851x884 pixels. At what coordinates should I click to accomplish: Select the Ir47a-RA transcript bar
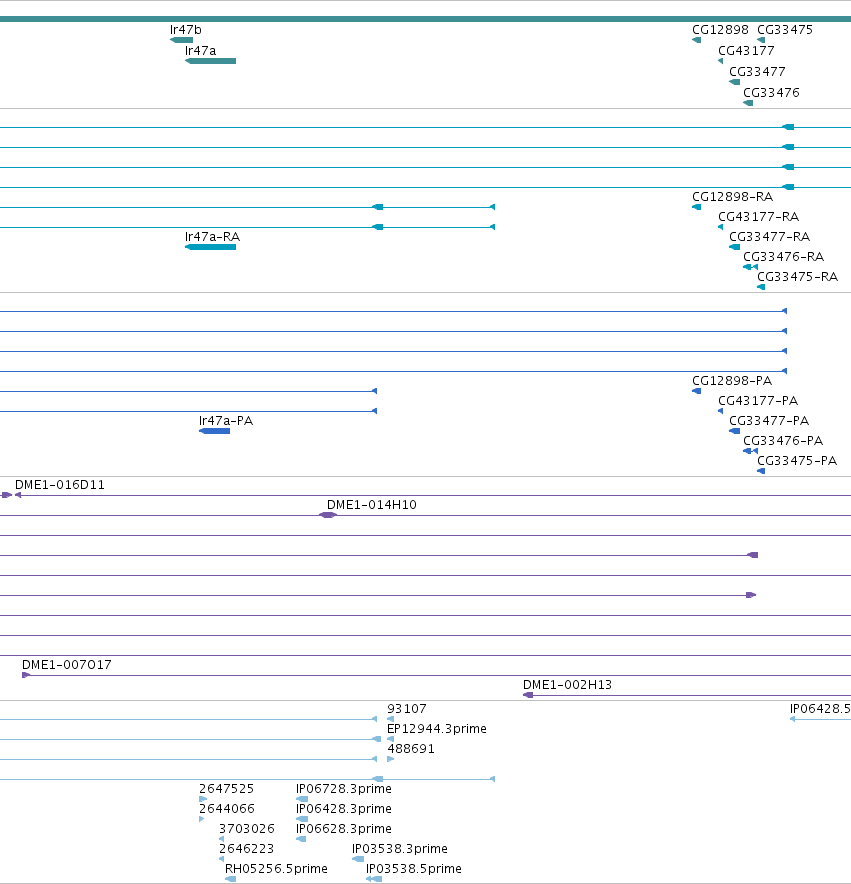click(210, 247)
